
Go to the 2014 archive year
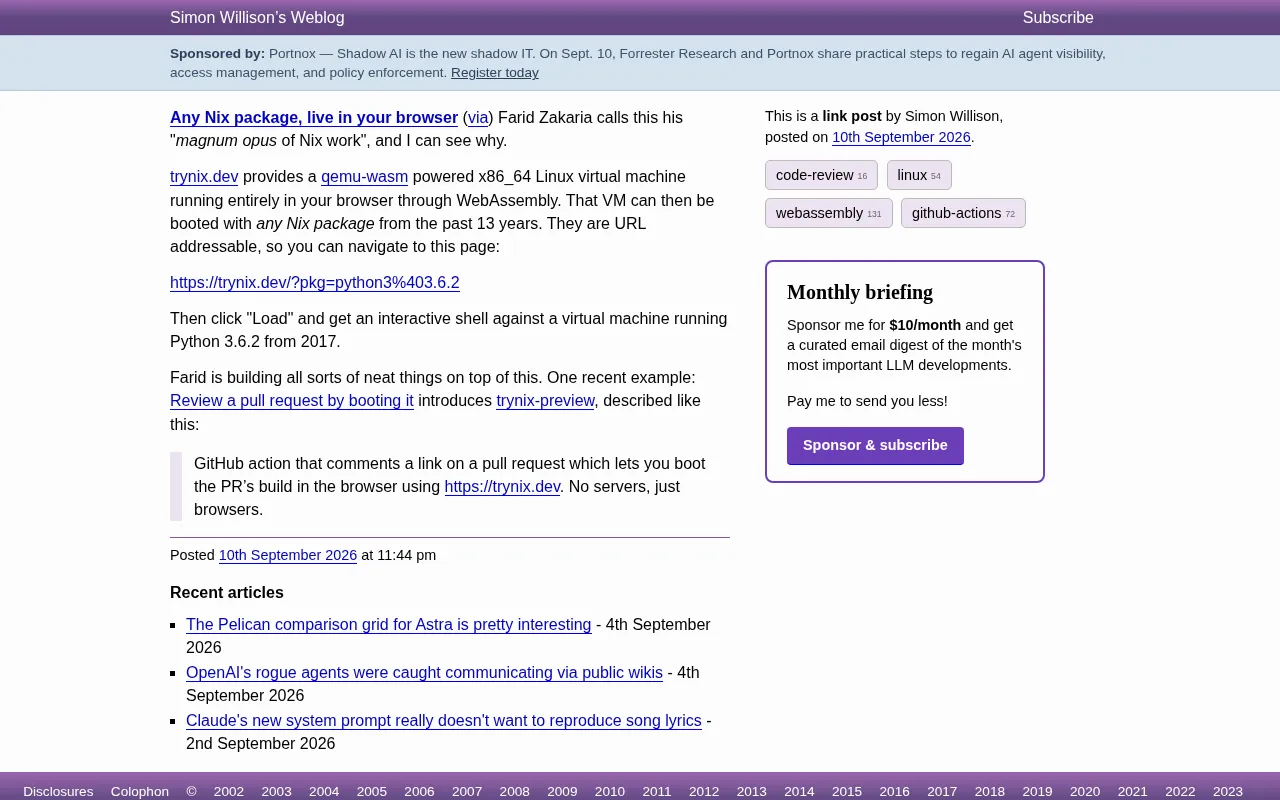tap(799, 791)
